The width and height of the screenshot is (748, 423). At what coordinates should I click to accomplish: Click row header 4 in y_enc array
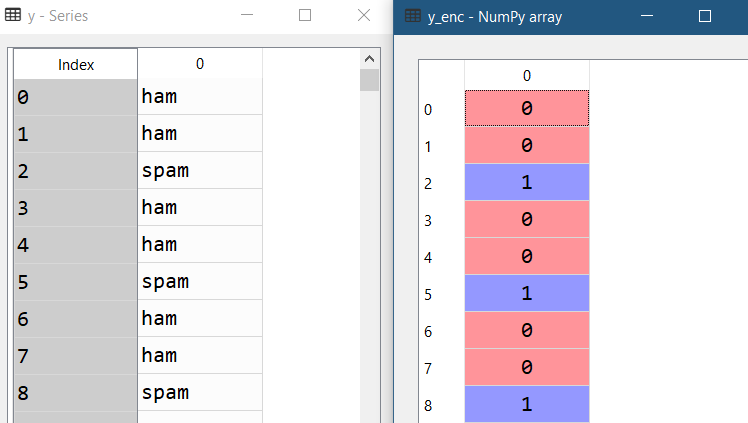[442, 257]
